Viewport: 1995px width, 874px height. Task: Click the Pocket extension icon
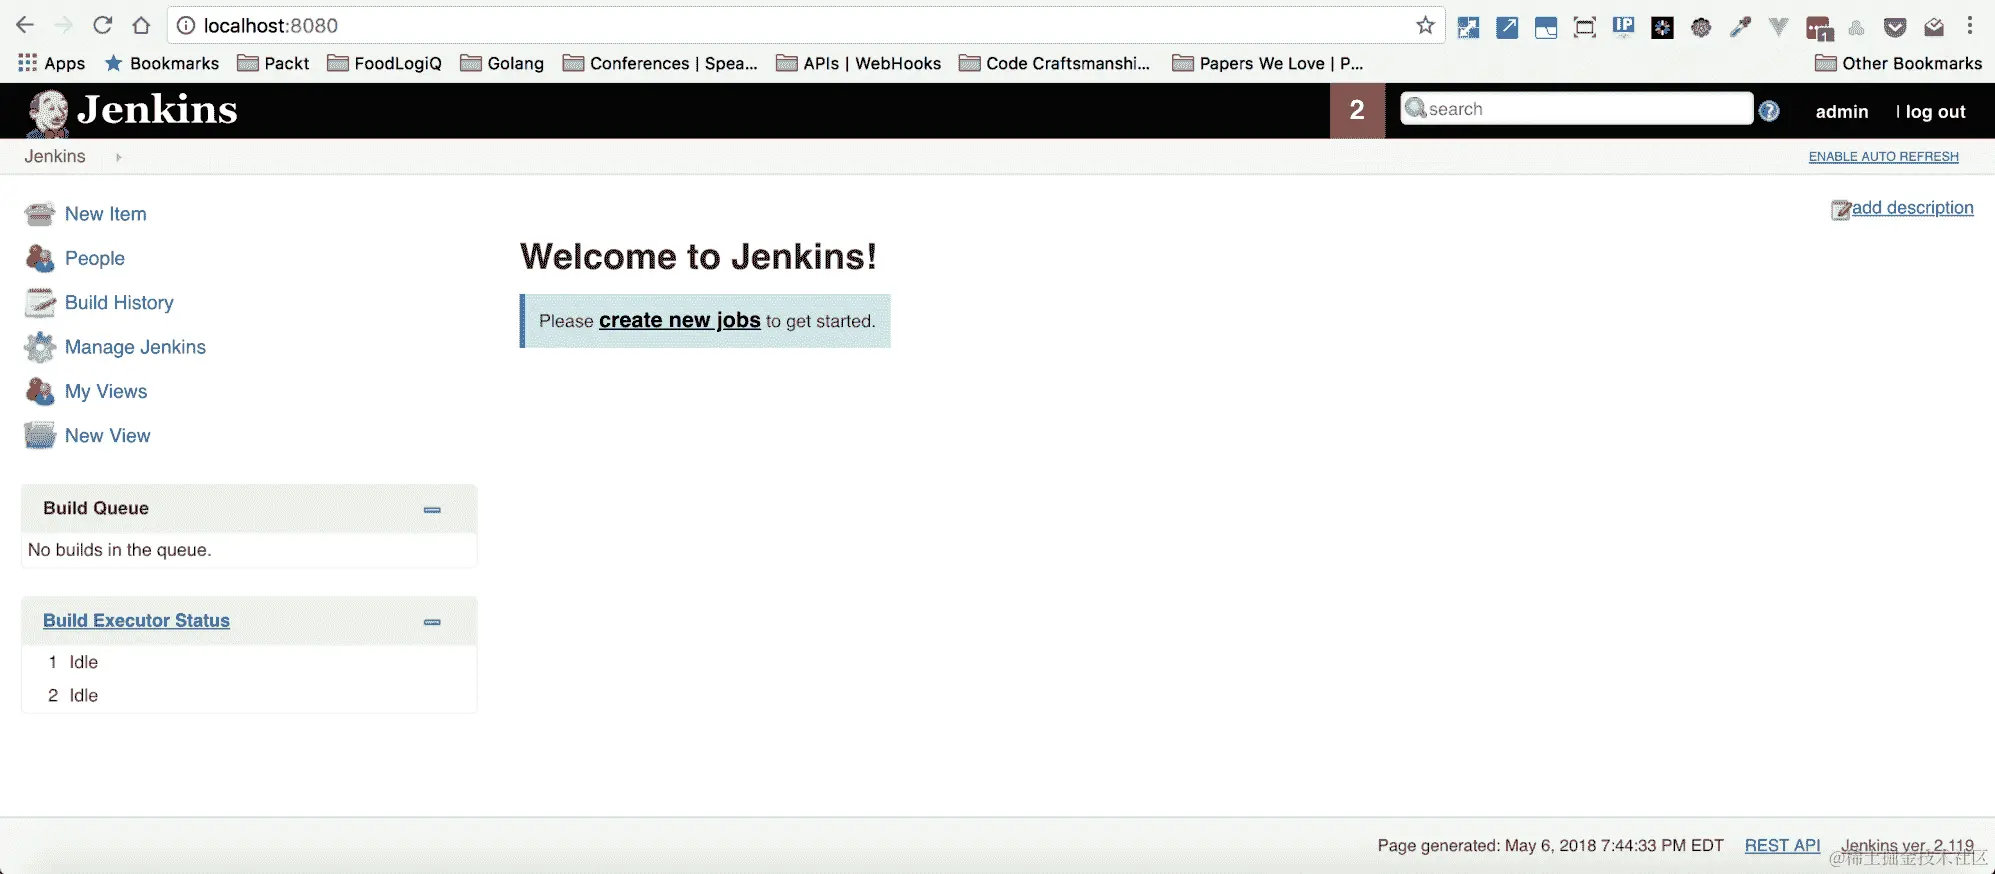click(1895, 27)
